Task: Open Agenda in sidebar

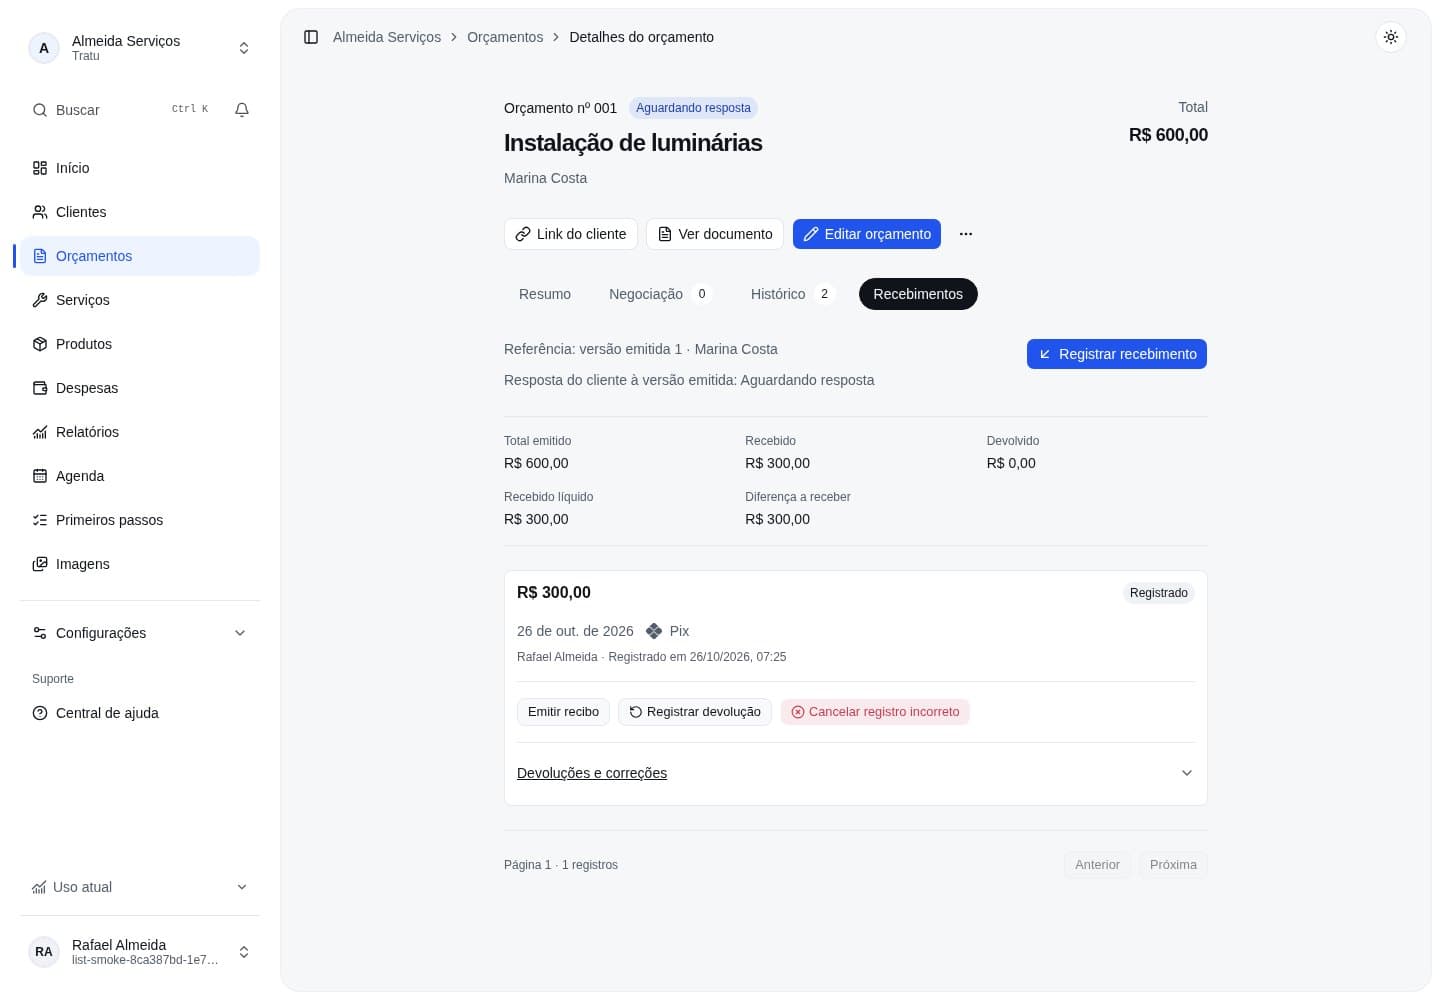Action: (140, 476)
